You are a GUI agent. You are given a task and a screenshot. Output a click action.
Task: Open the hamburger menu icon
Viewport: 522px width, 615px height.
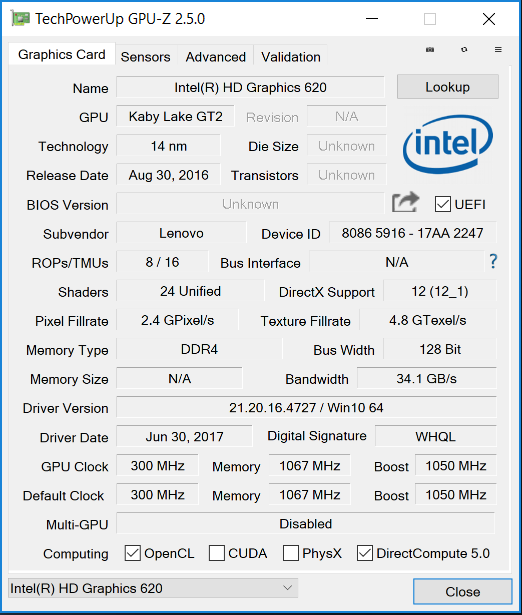[x=498, y=50]
